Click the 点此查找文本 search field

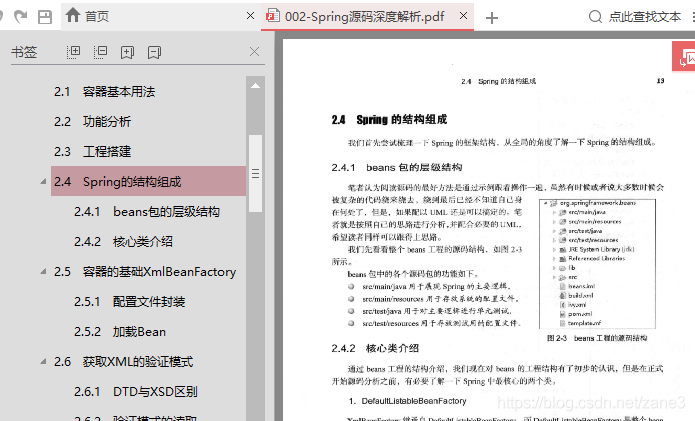click(x=644, y=17)
